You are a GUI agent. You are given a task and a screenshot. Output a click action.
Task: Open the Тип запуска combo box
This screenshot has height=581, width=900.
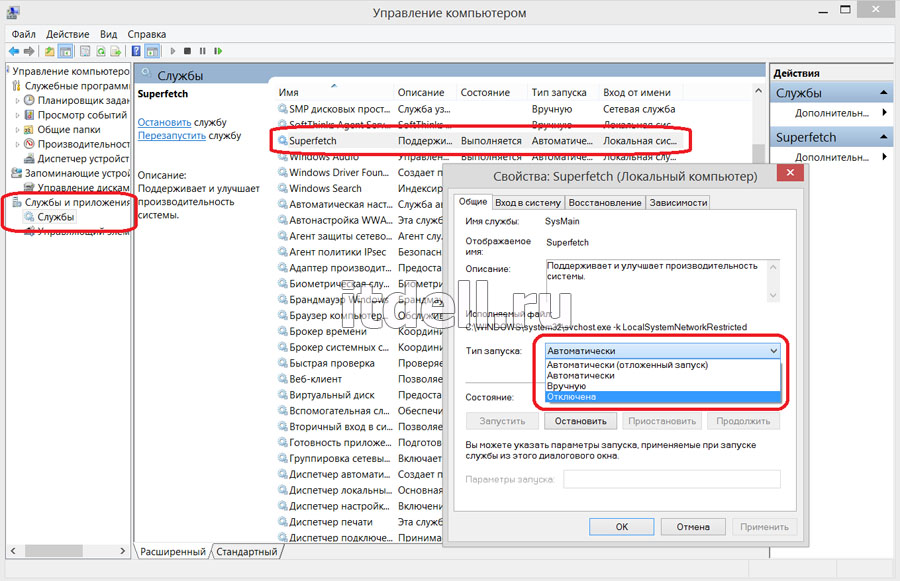[662, 351]
